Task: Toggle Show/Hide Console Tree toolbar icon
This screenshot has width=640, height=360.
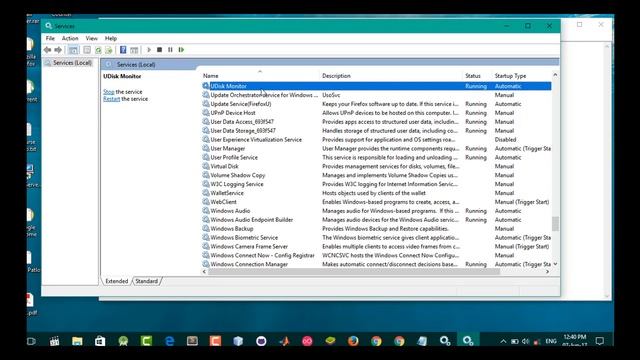Action: click(x=73, y=50)
